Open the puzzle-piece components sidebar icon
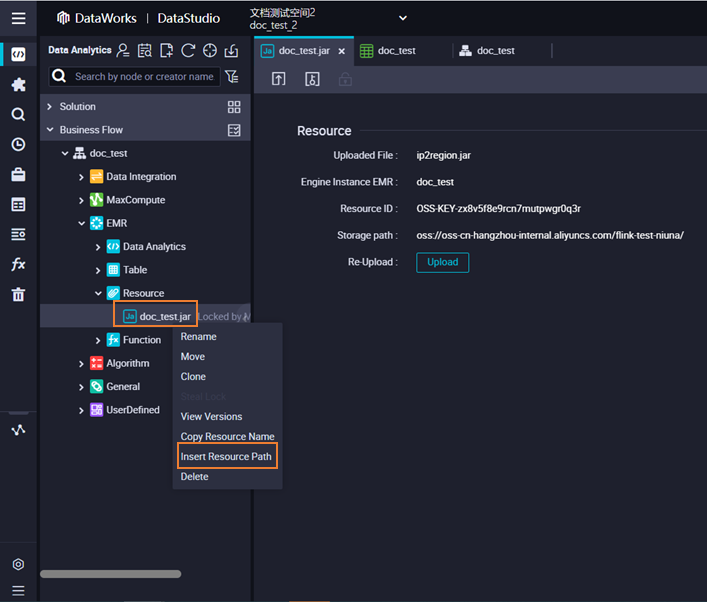The image size is (707, 602). pyautogui.click(x=18, y=84)
